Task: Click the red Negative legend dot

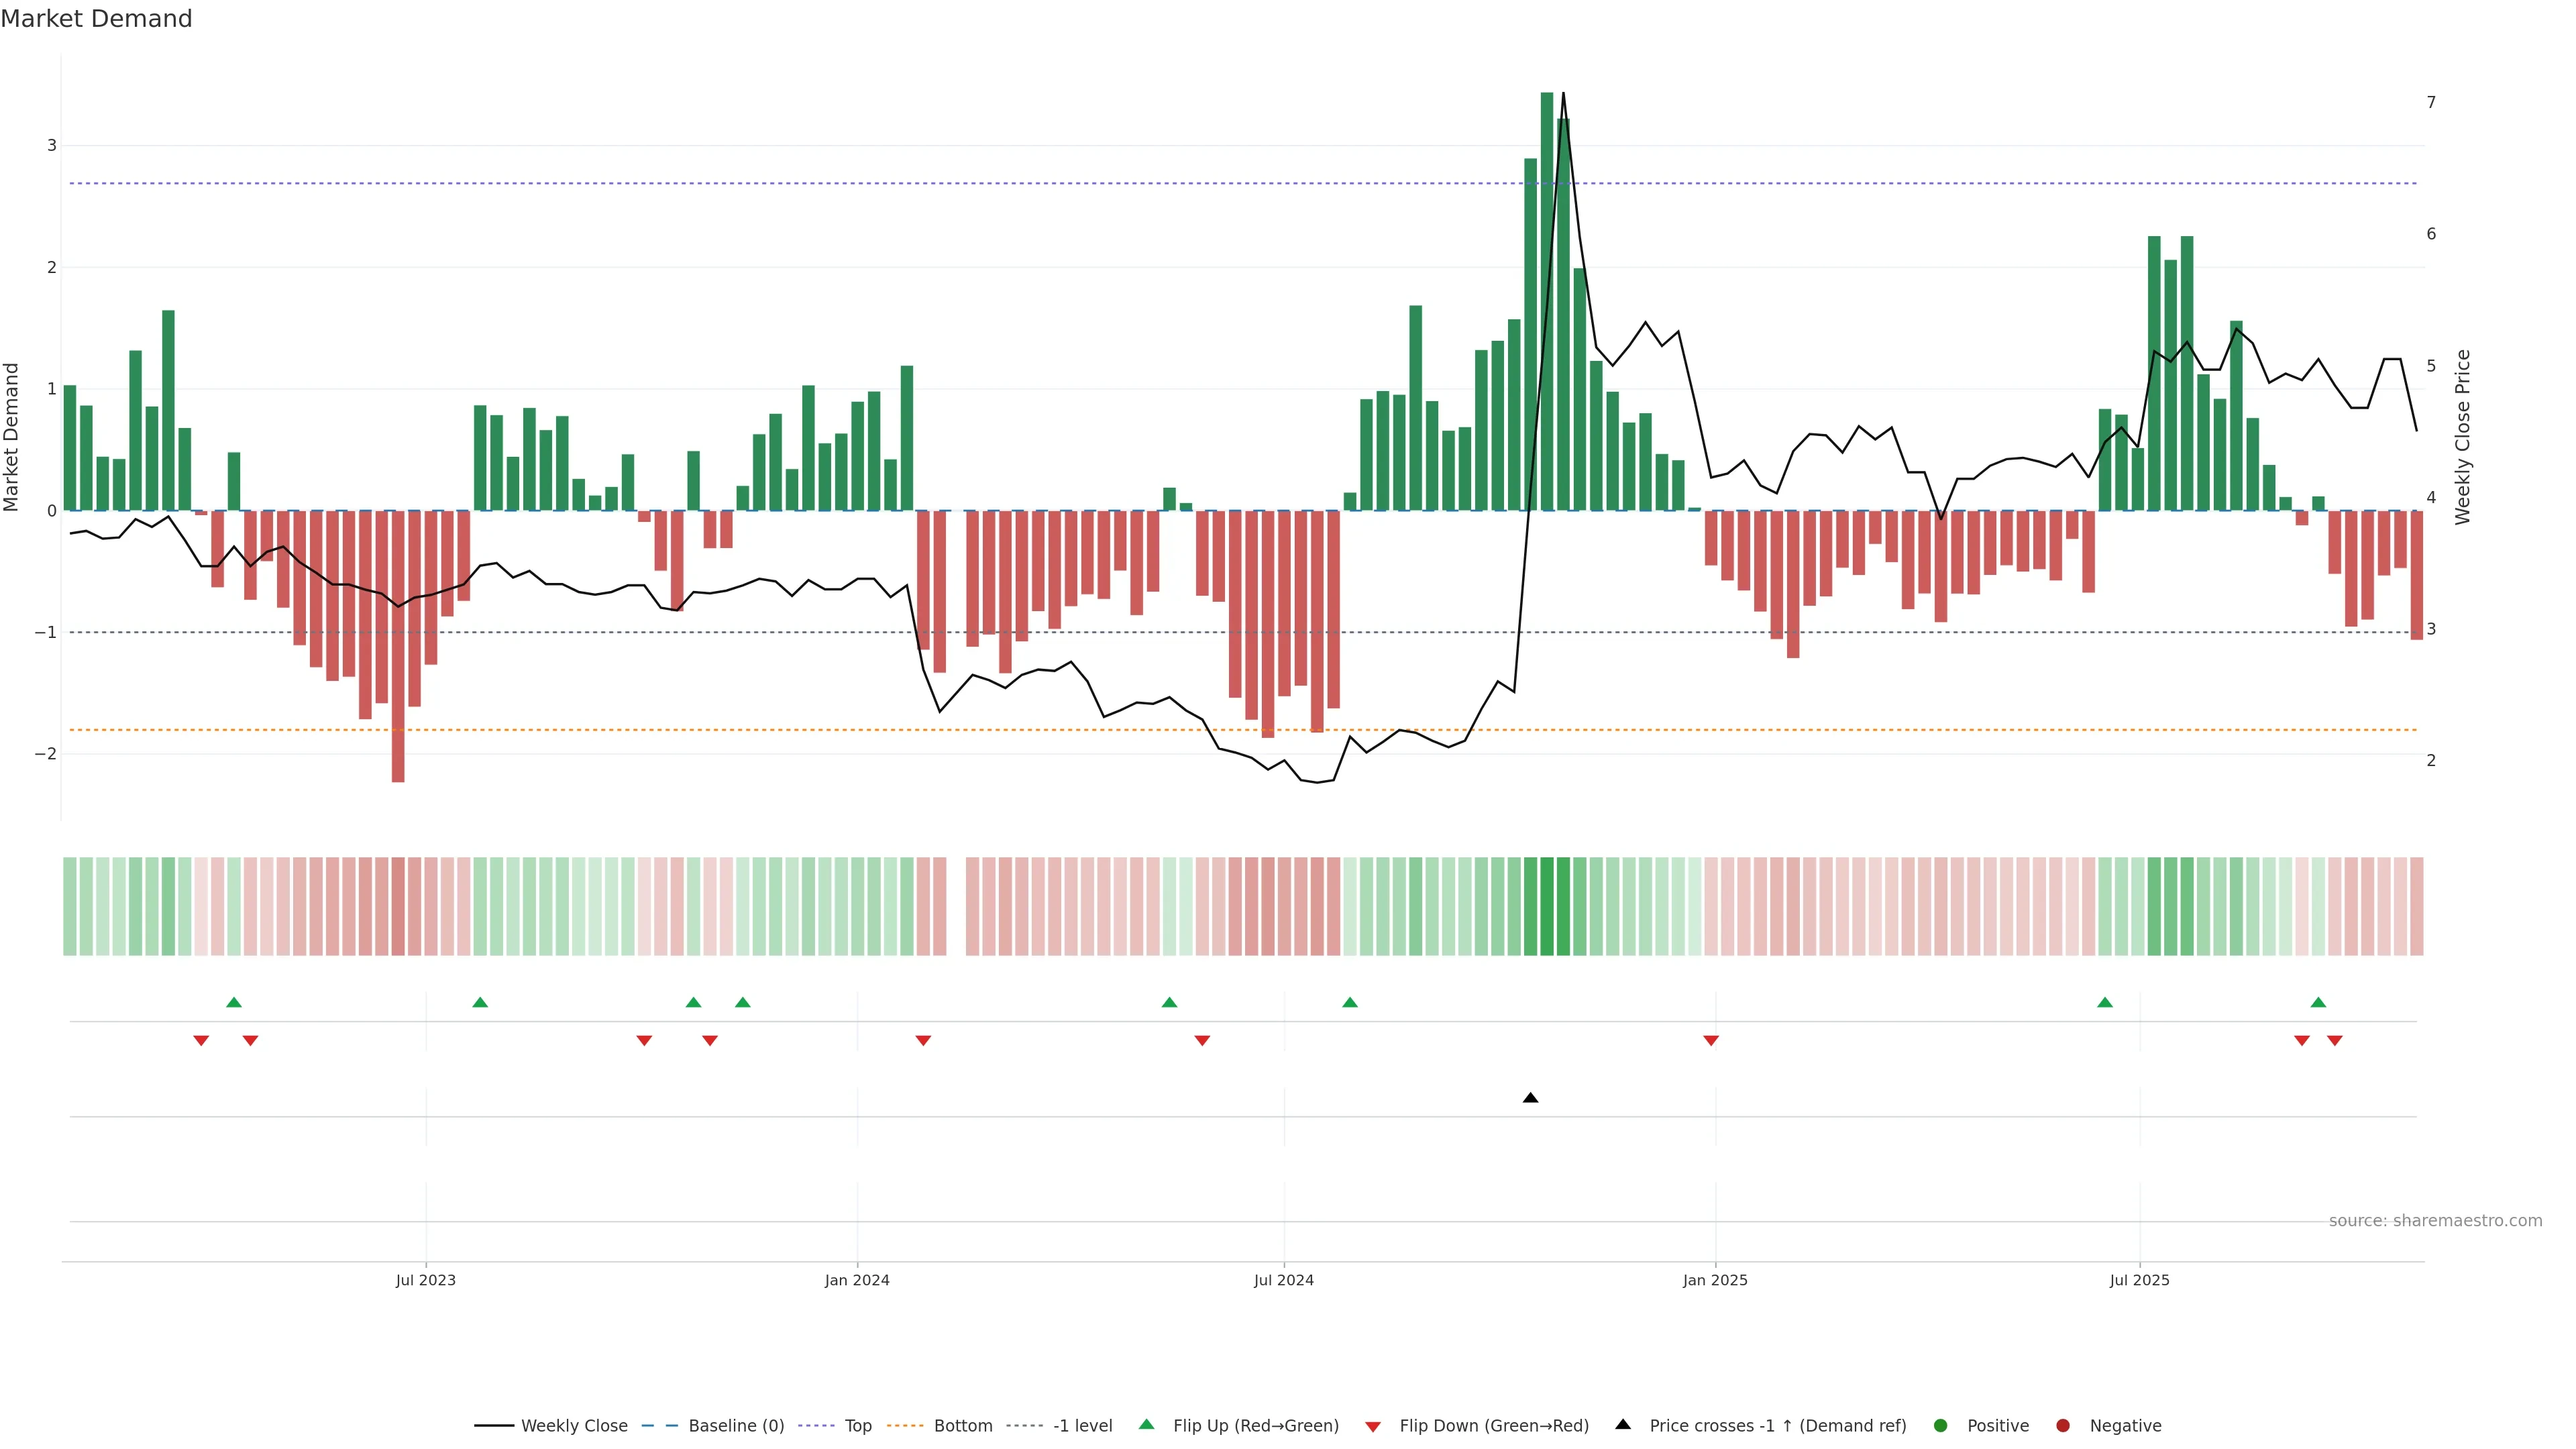Action: tap(2063, 1426)
